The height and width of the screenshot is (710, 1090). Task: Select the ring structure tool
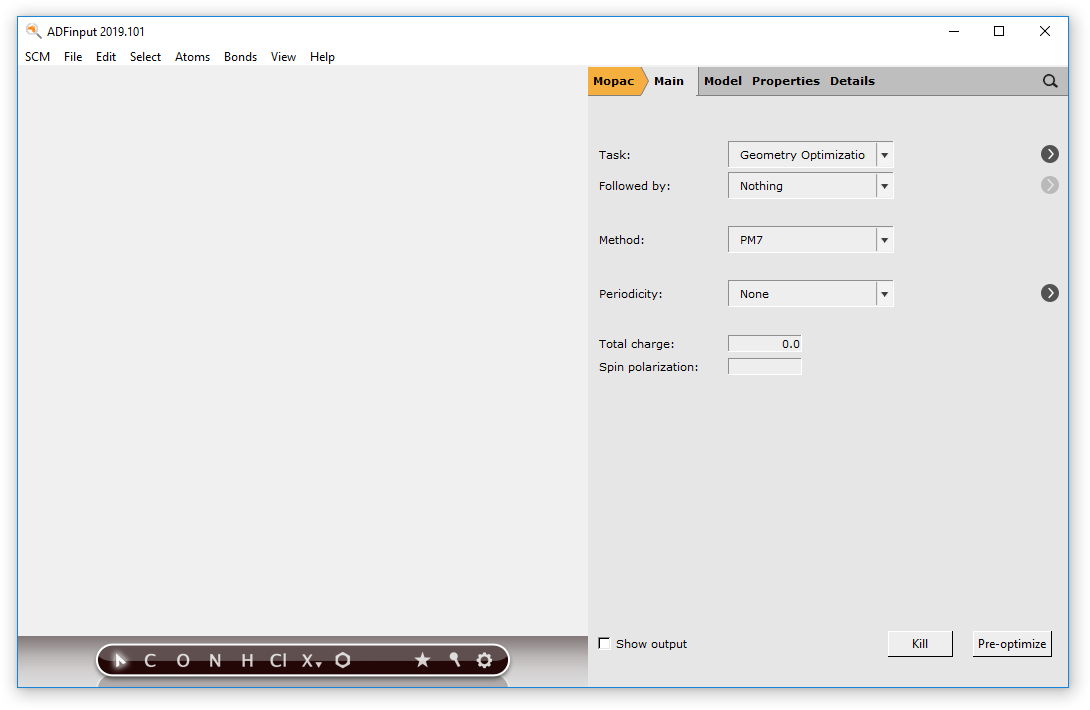pyautogui.click(x=343, y=660)
